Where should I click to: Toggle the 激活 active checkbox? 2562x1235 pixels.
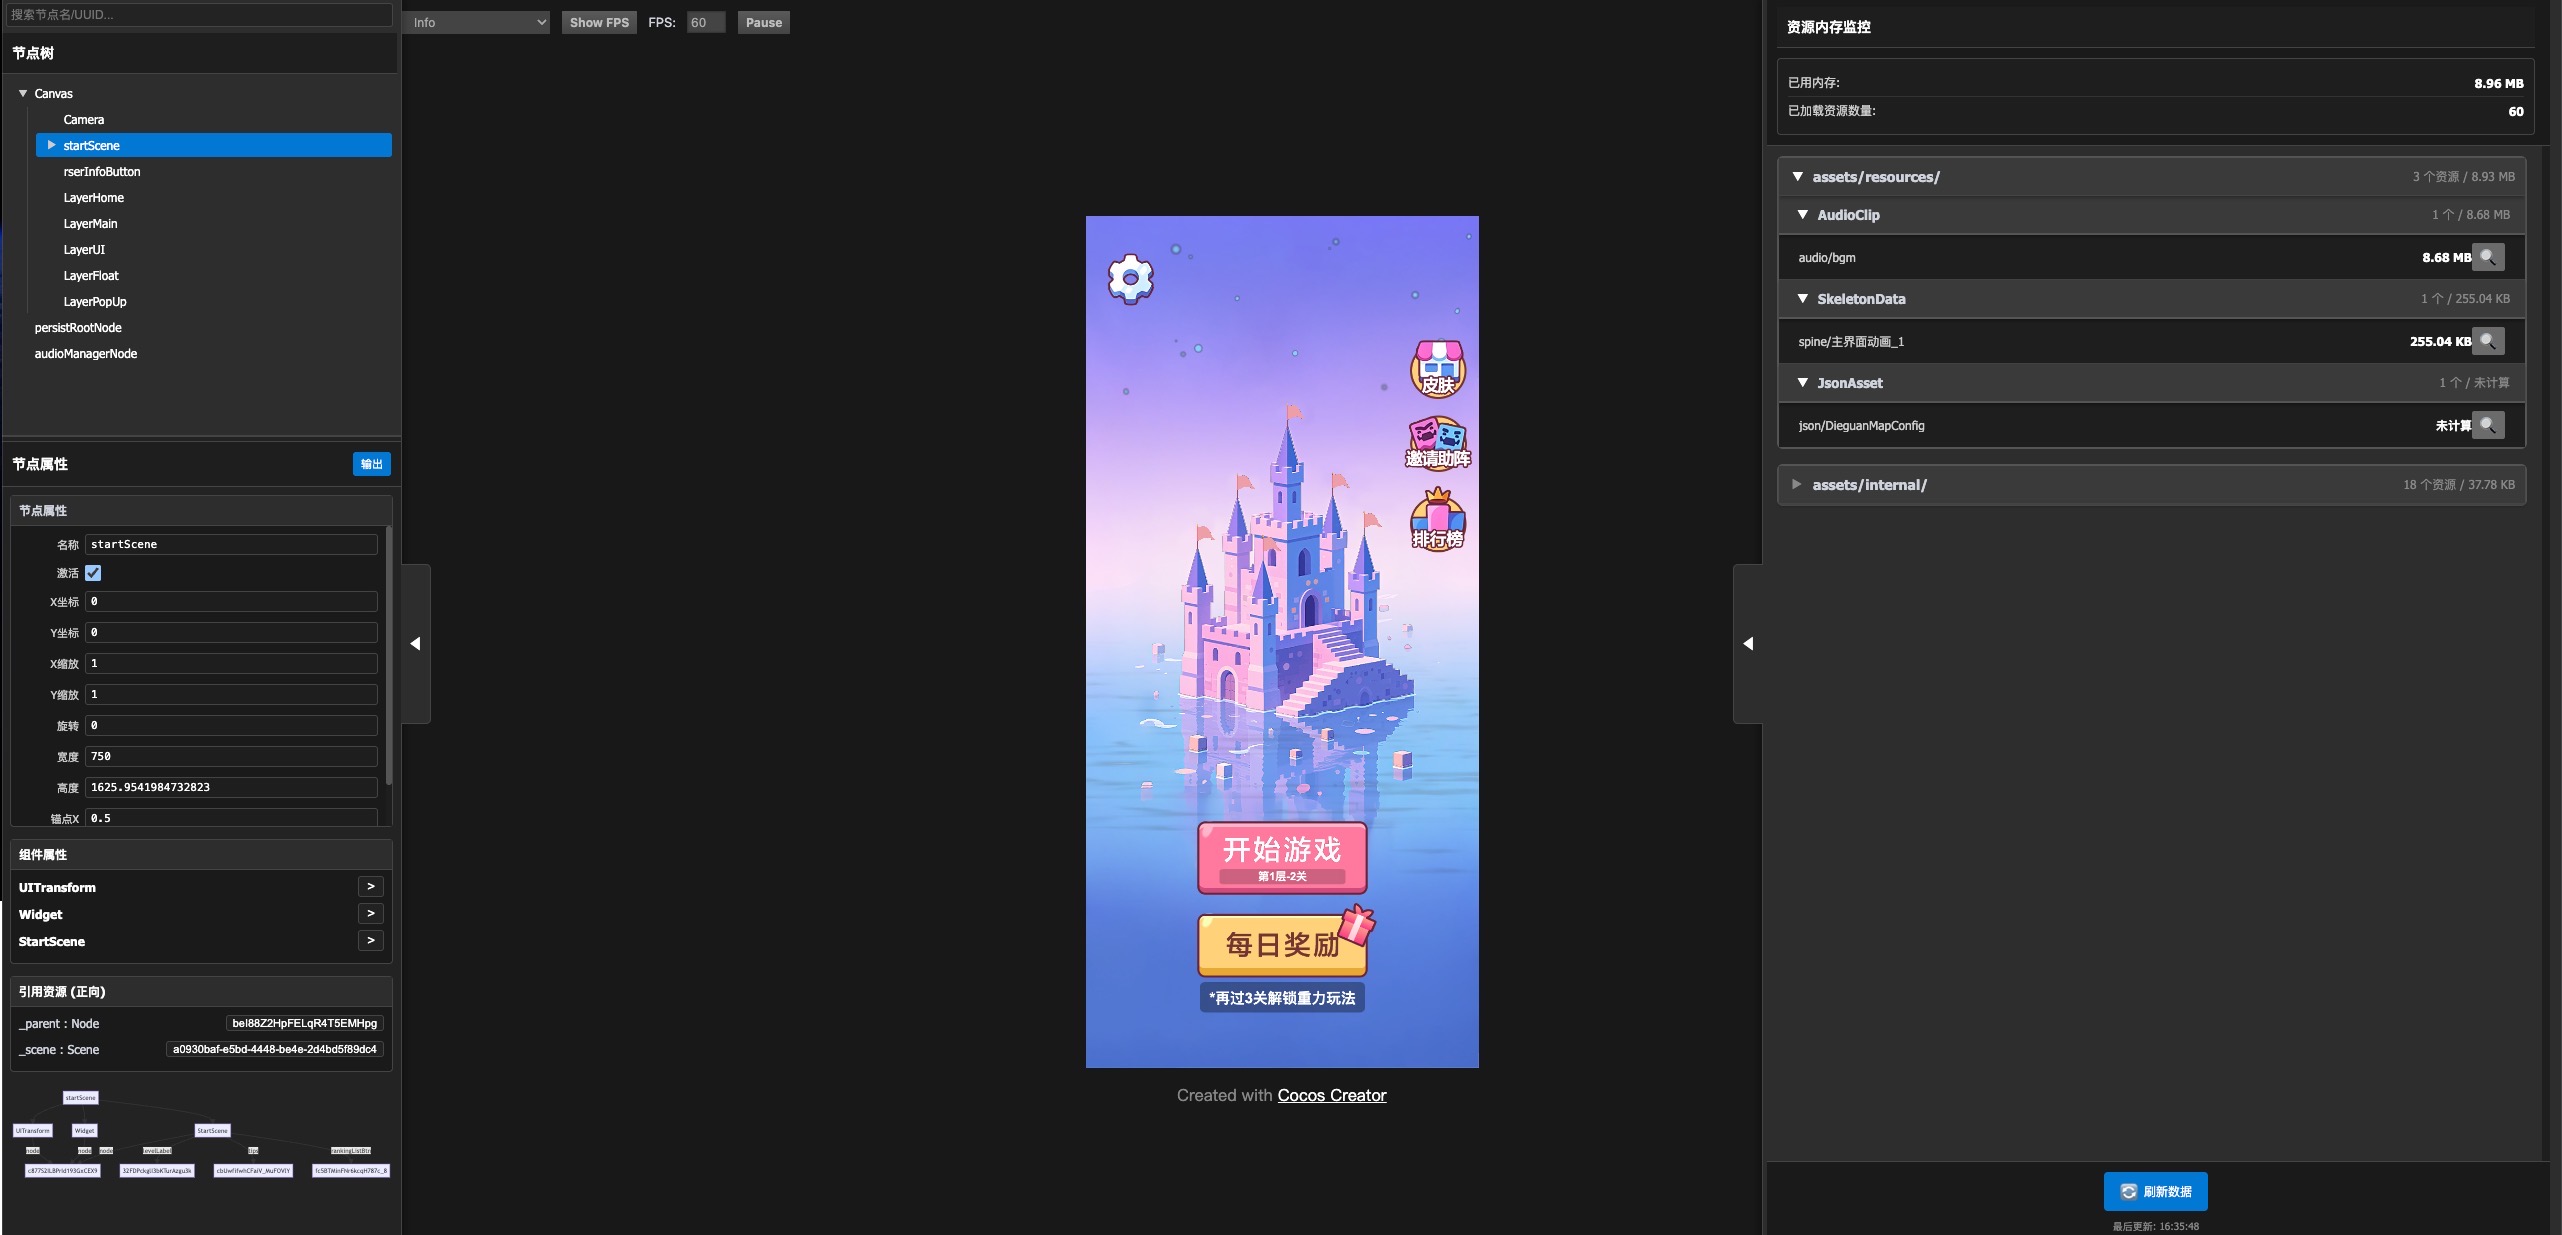pos(93,573)
